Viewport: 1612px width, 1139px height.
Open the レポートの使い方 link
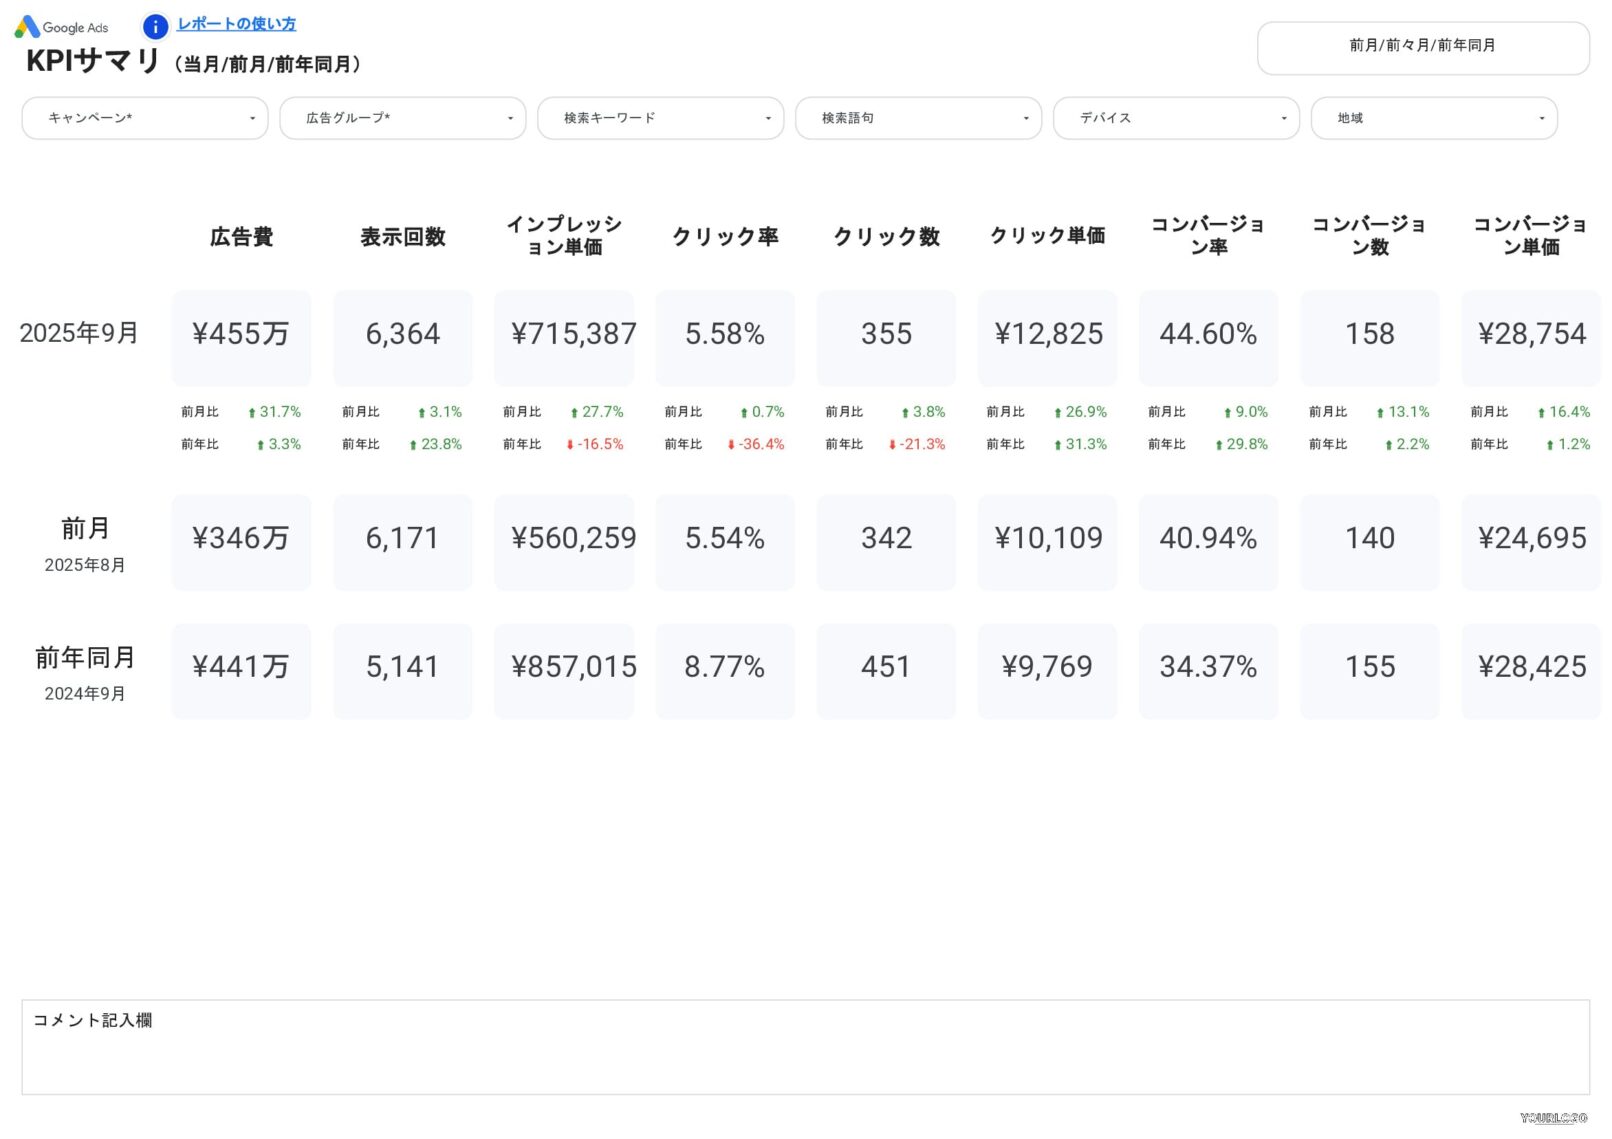tap(236, 23)
